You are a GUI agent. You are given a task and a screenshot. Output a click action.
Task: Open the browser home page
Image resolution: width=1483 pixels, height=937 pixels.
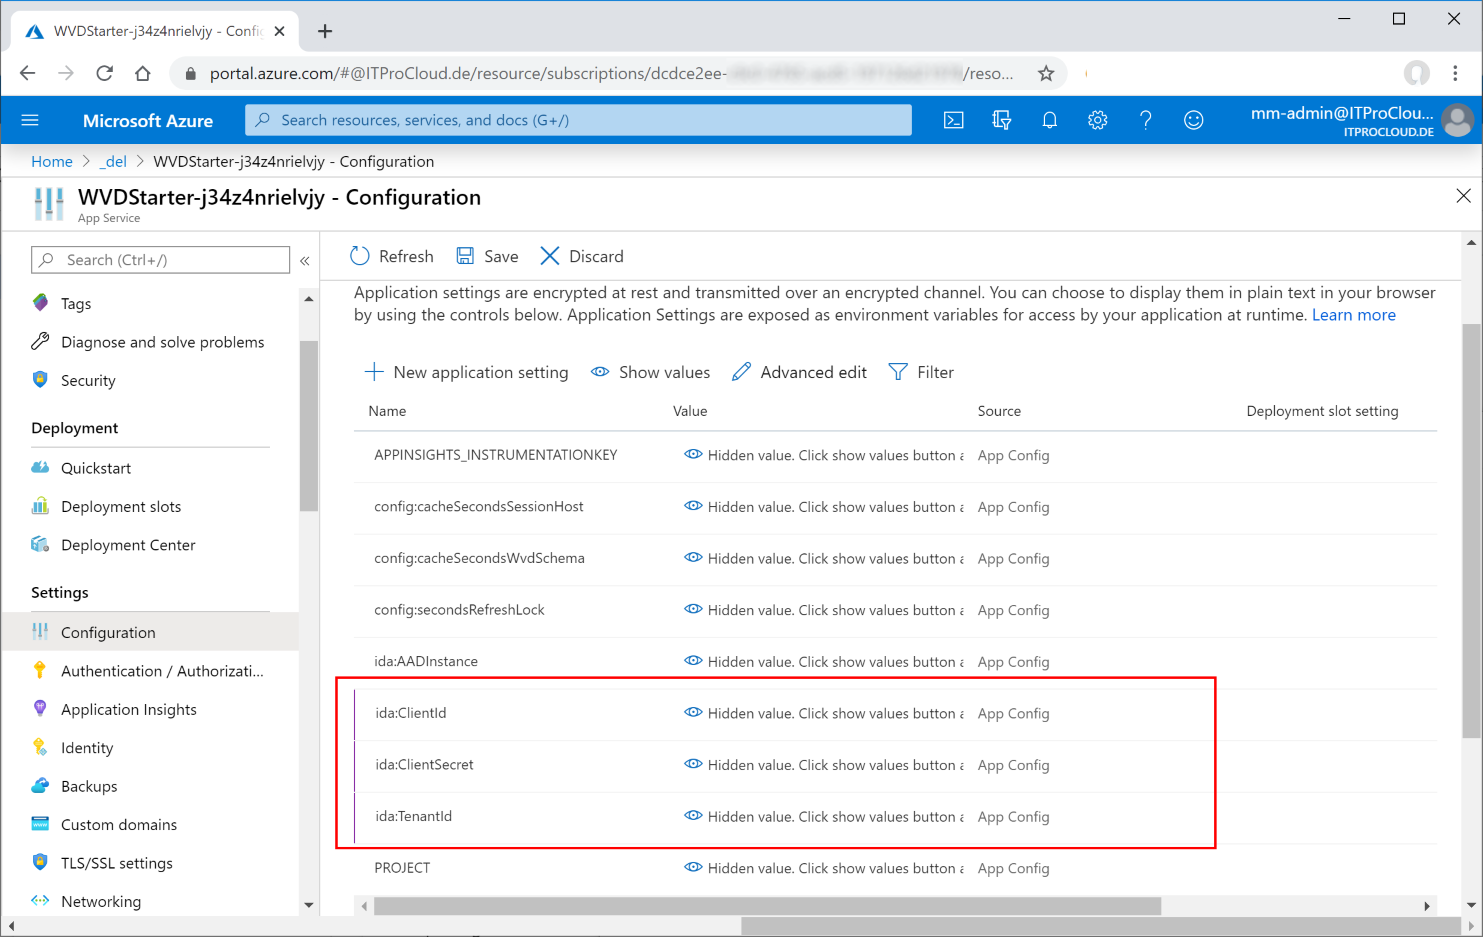143,73
